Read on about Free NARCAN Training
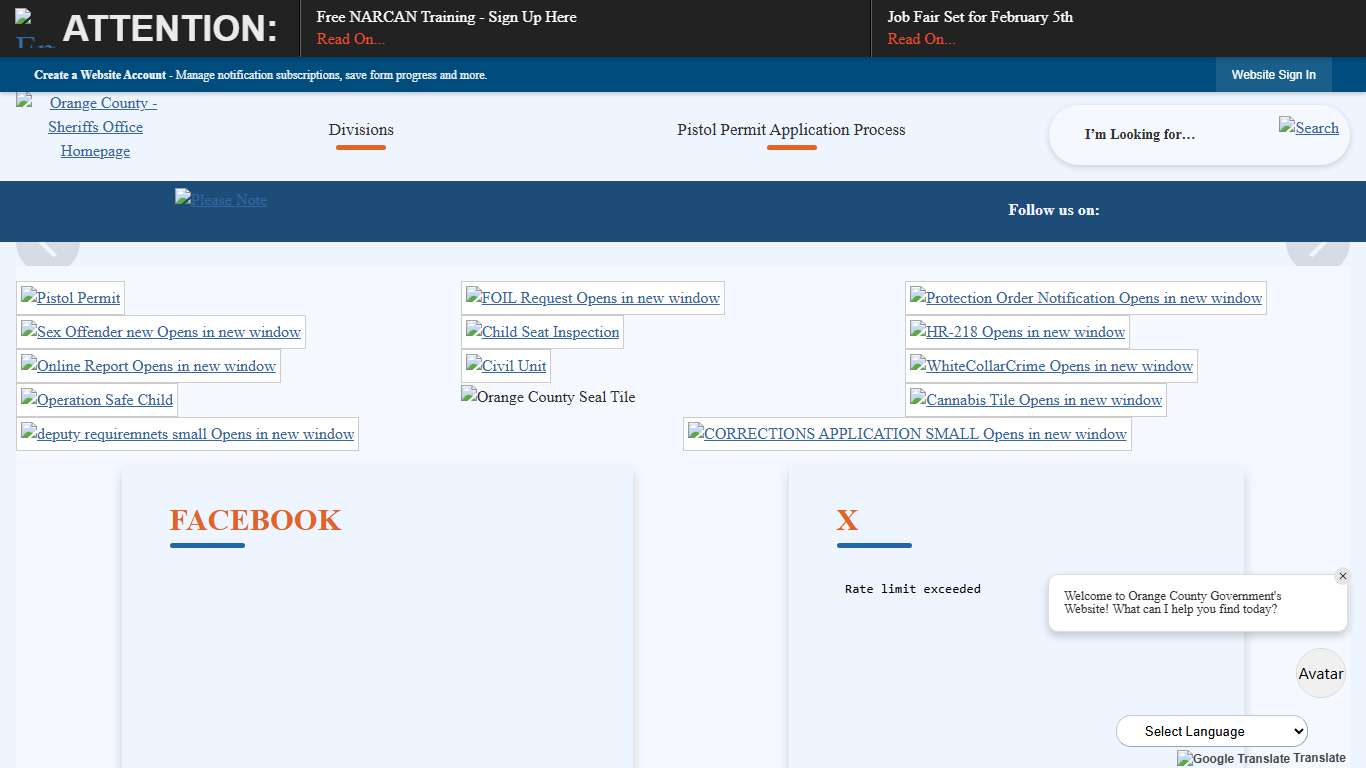The image size is (1366, 768). click(x=351, y=39)
